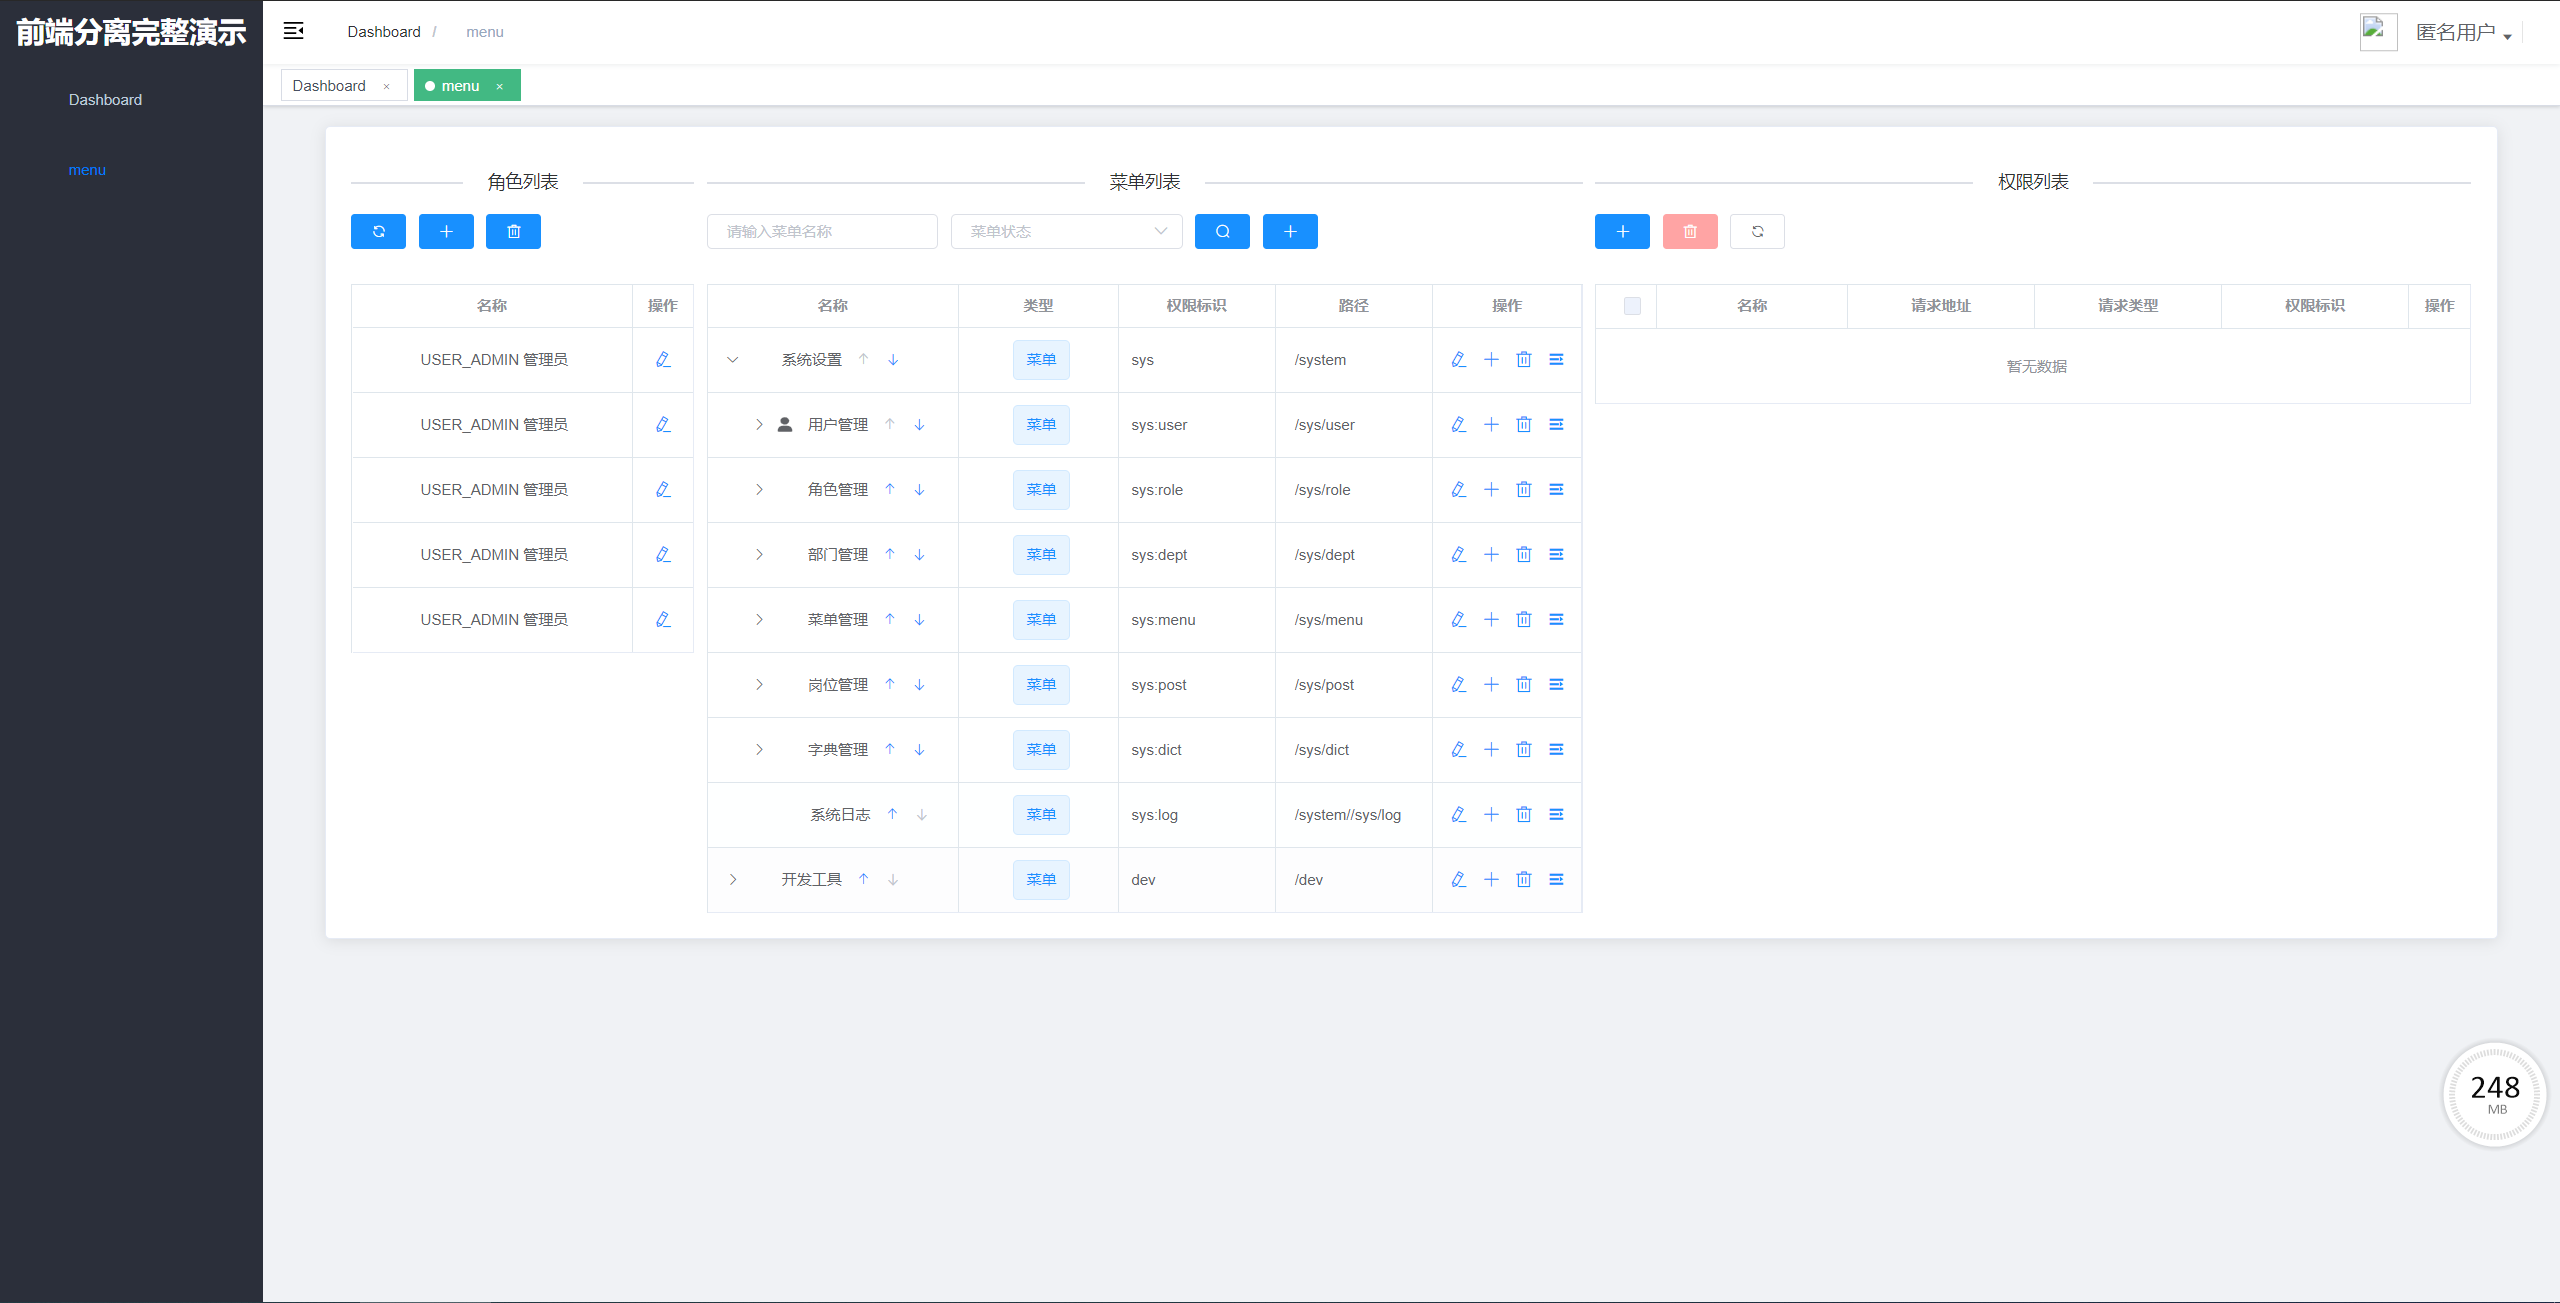Click the Dashboard breadcrumb link
Screen dimensions: 2560x1303
[384, 32]
